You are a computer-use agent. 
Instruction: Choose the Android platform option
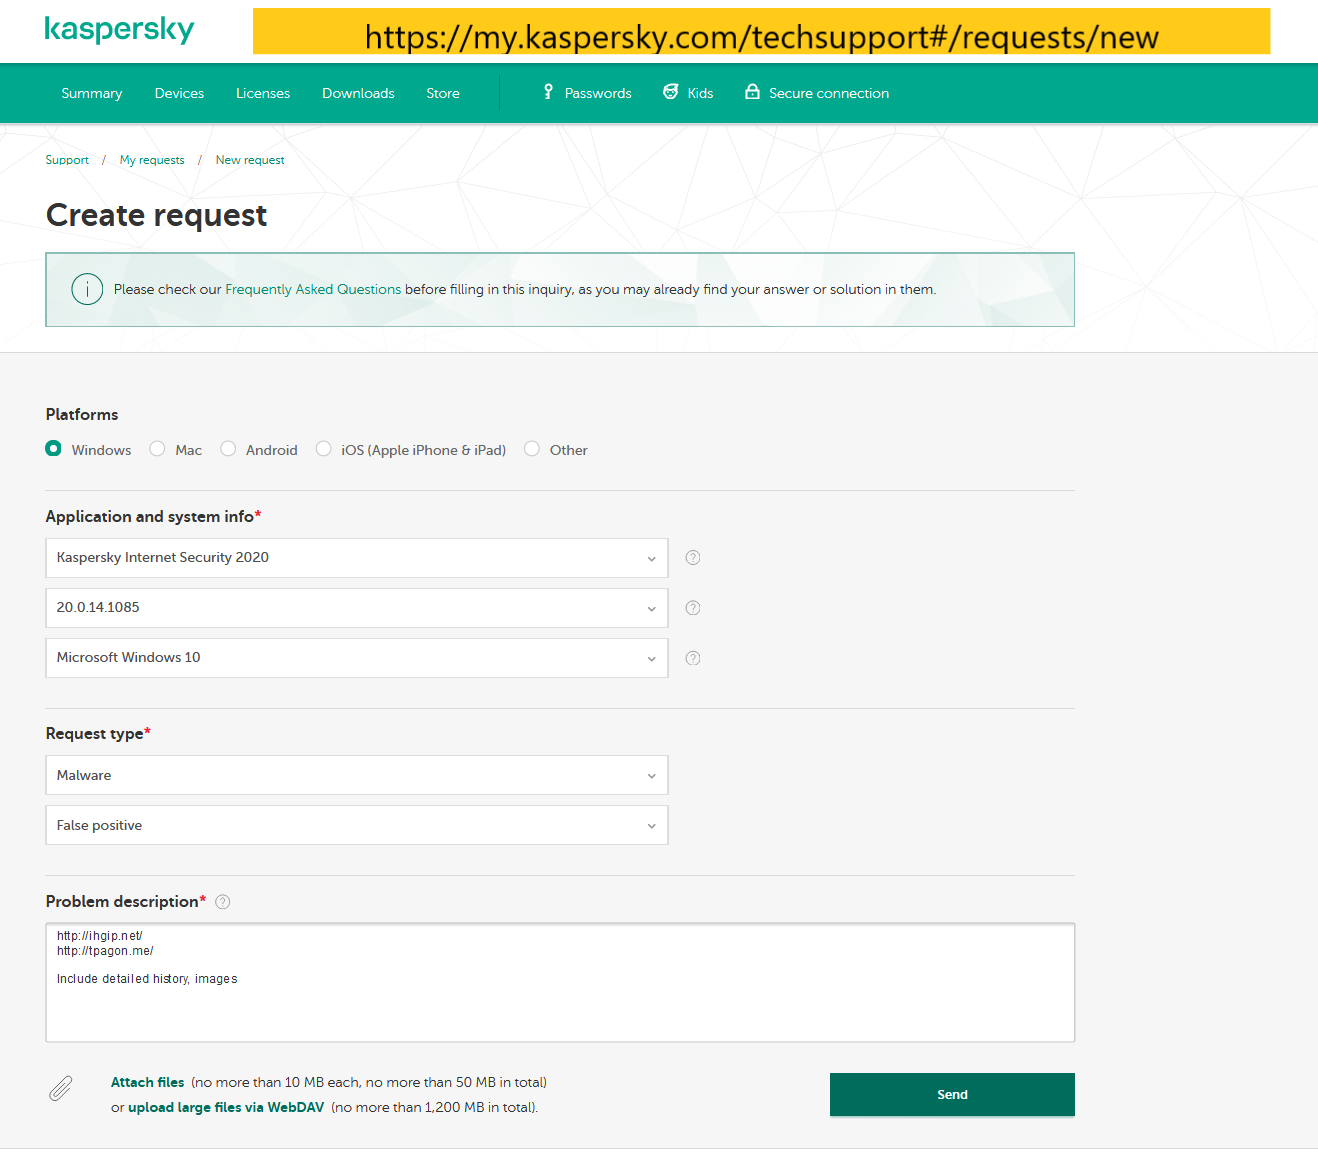click(x=228, y=449)
